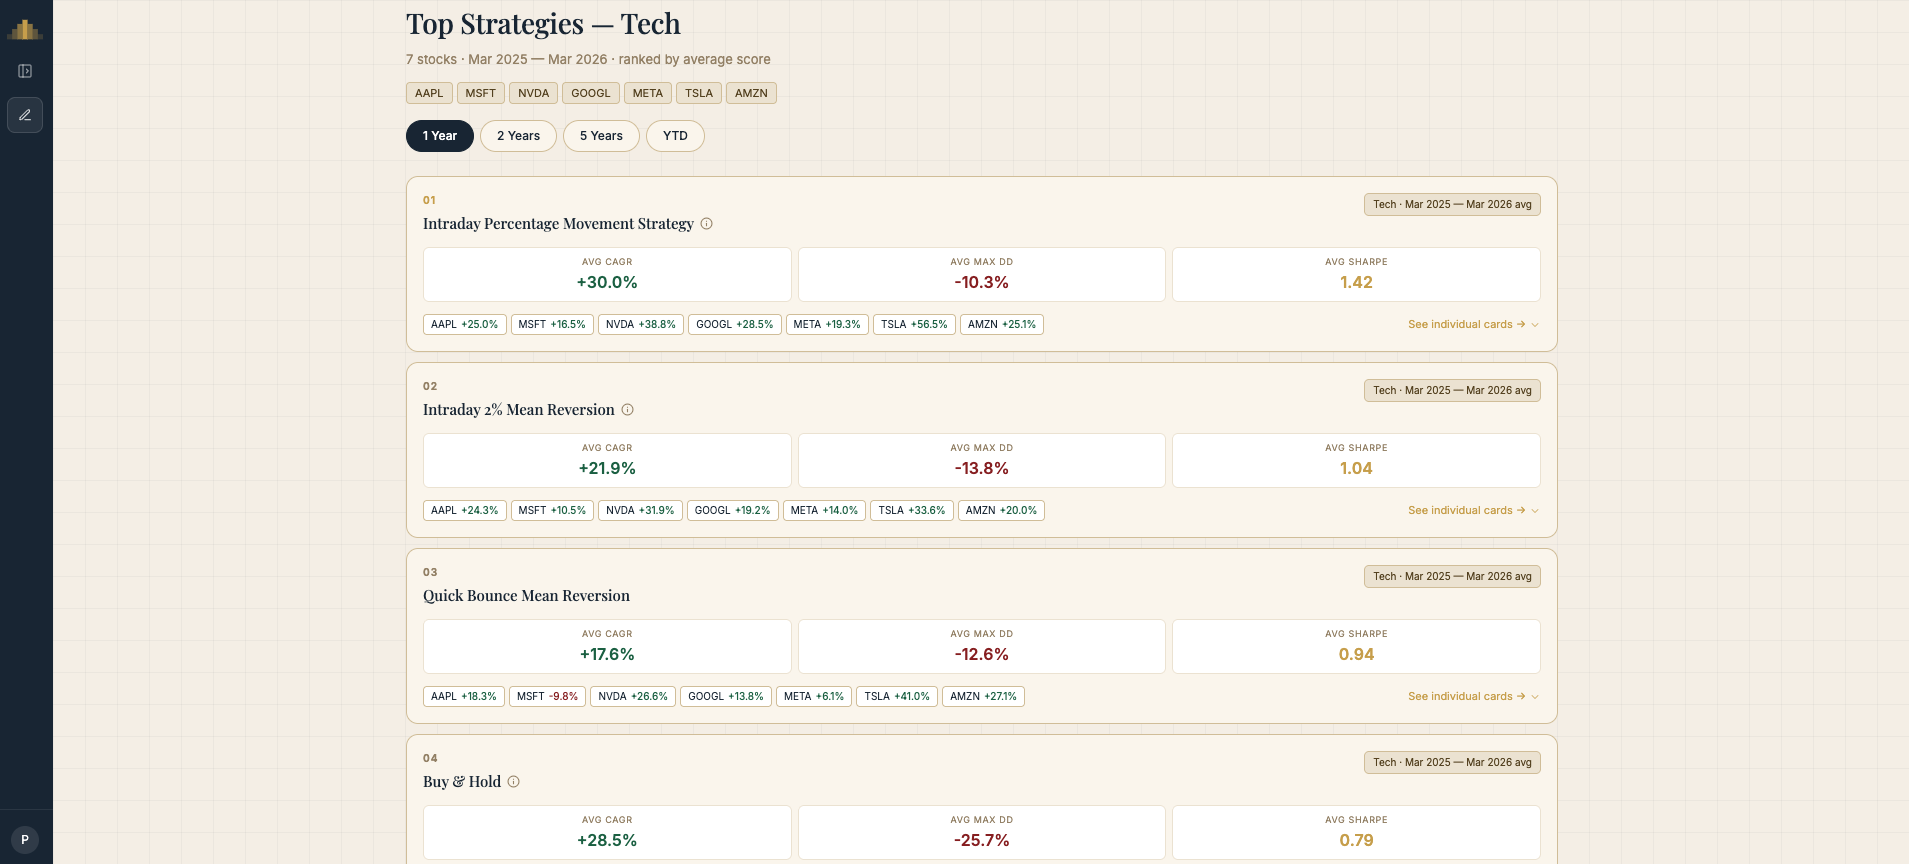
Task: Click the MSFT -9.8% chip
Action: pyautogui.click(x=548, y=696)
